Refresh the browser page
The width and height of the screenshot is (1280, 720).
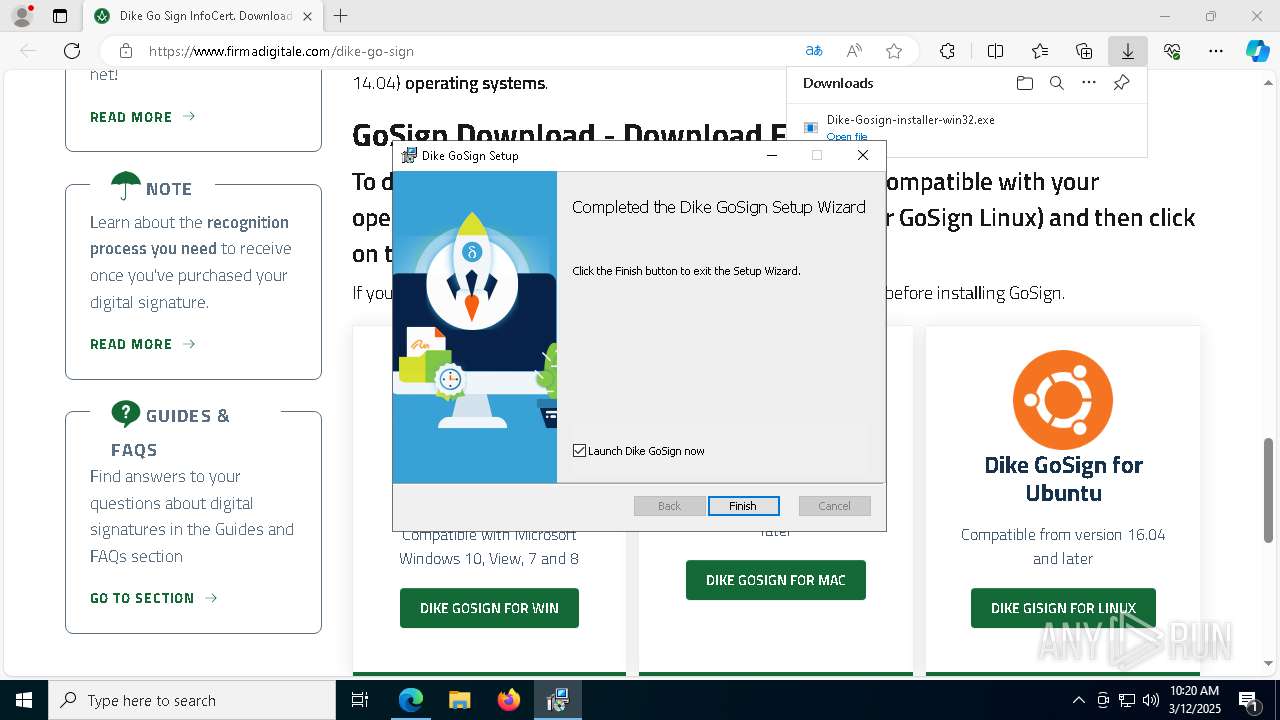pyautogui.click(x=72, y=51)
